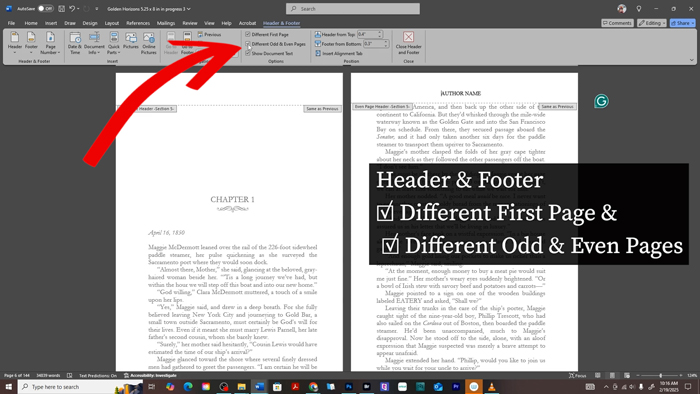Open the account profile picture
The image size is (700, 394).
pos(621,8)
